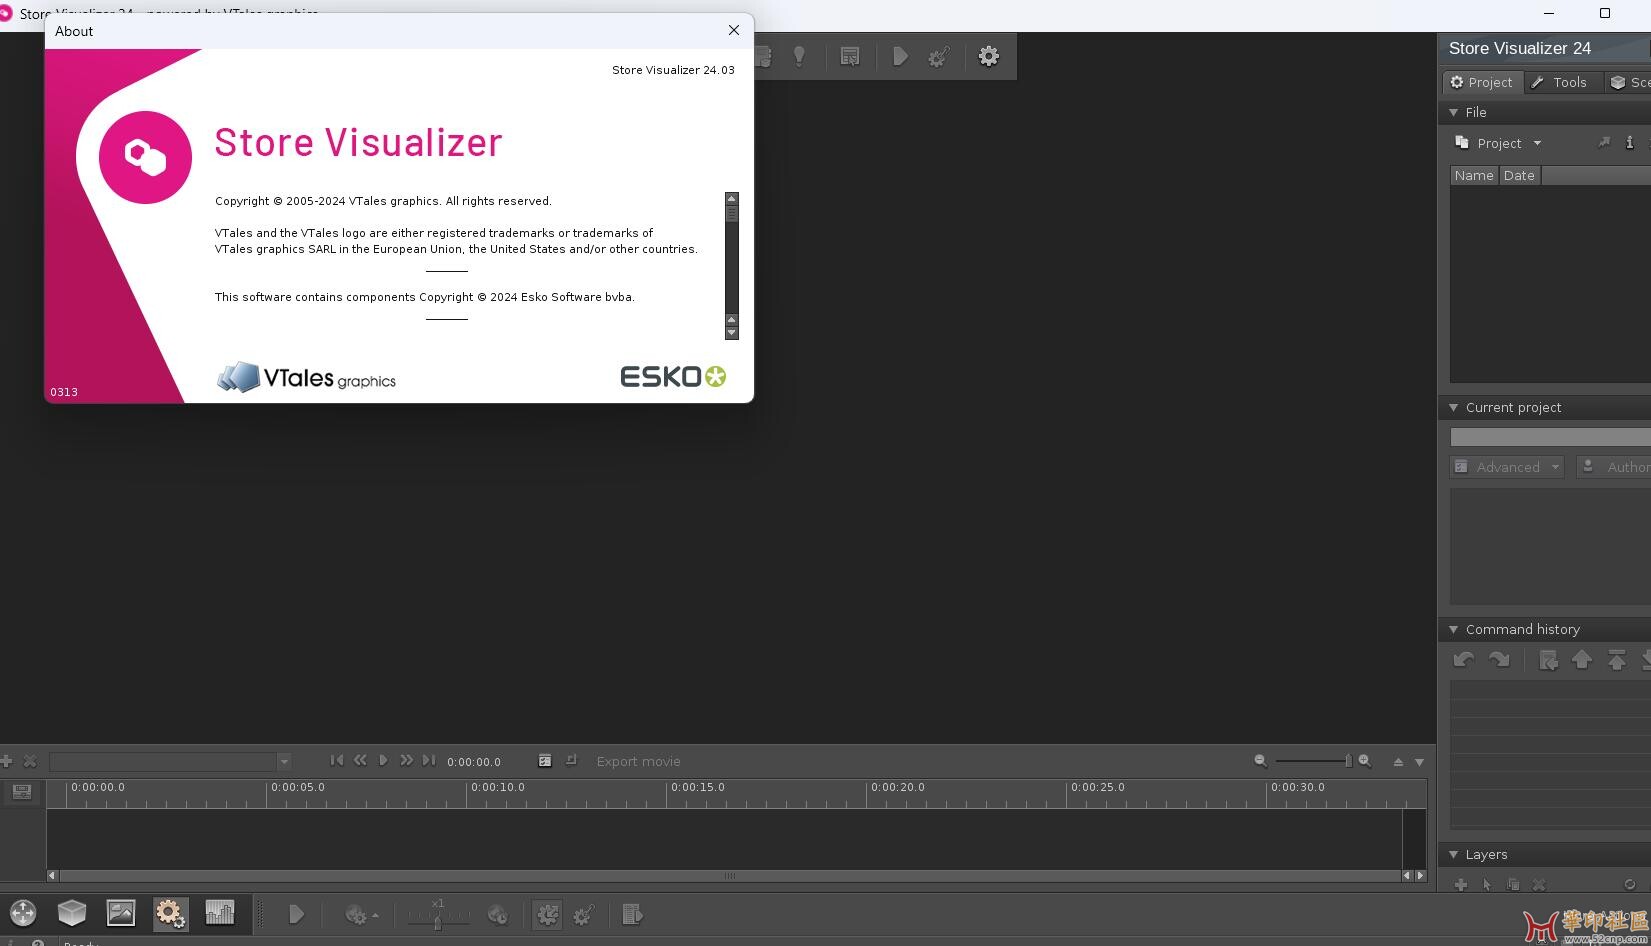Zoom in the timeline
Image resolution: width=1651 pixels, height=946 pixels.
pos(1364,761)
